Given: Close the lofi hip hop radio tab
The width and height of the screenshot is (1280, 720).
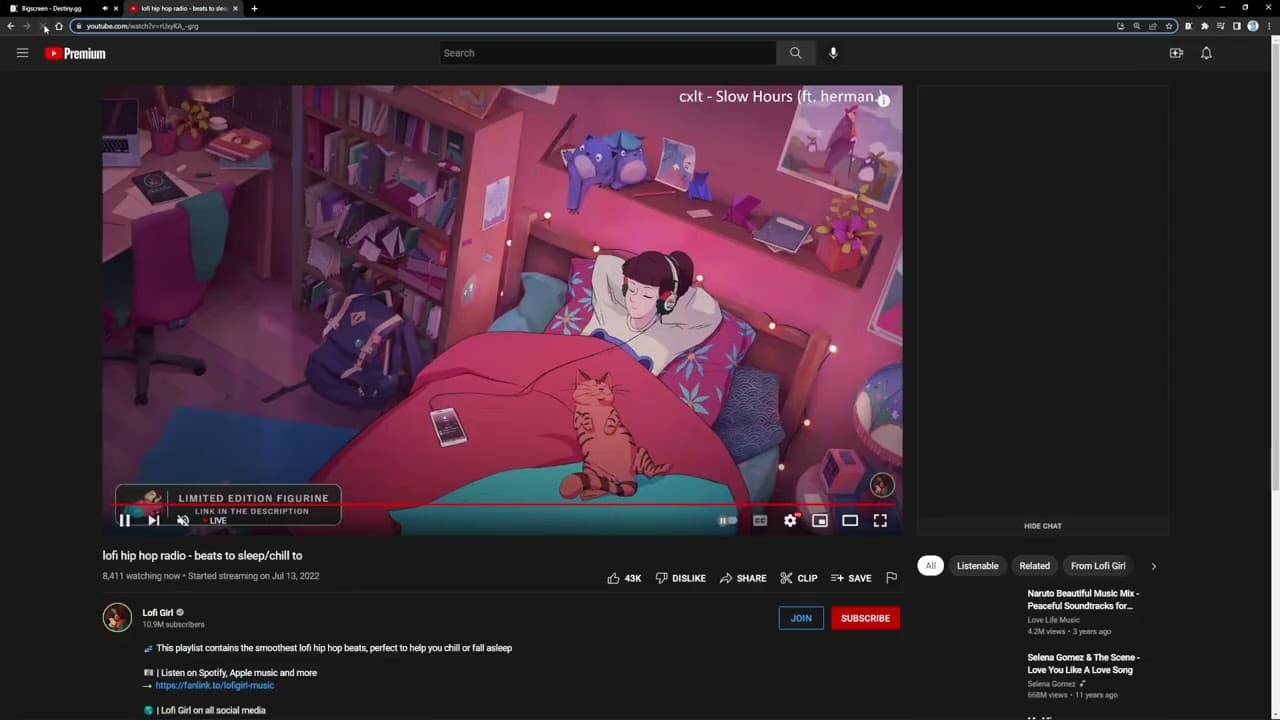Looking at the screenshot, I should [236, 8].
